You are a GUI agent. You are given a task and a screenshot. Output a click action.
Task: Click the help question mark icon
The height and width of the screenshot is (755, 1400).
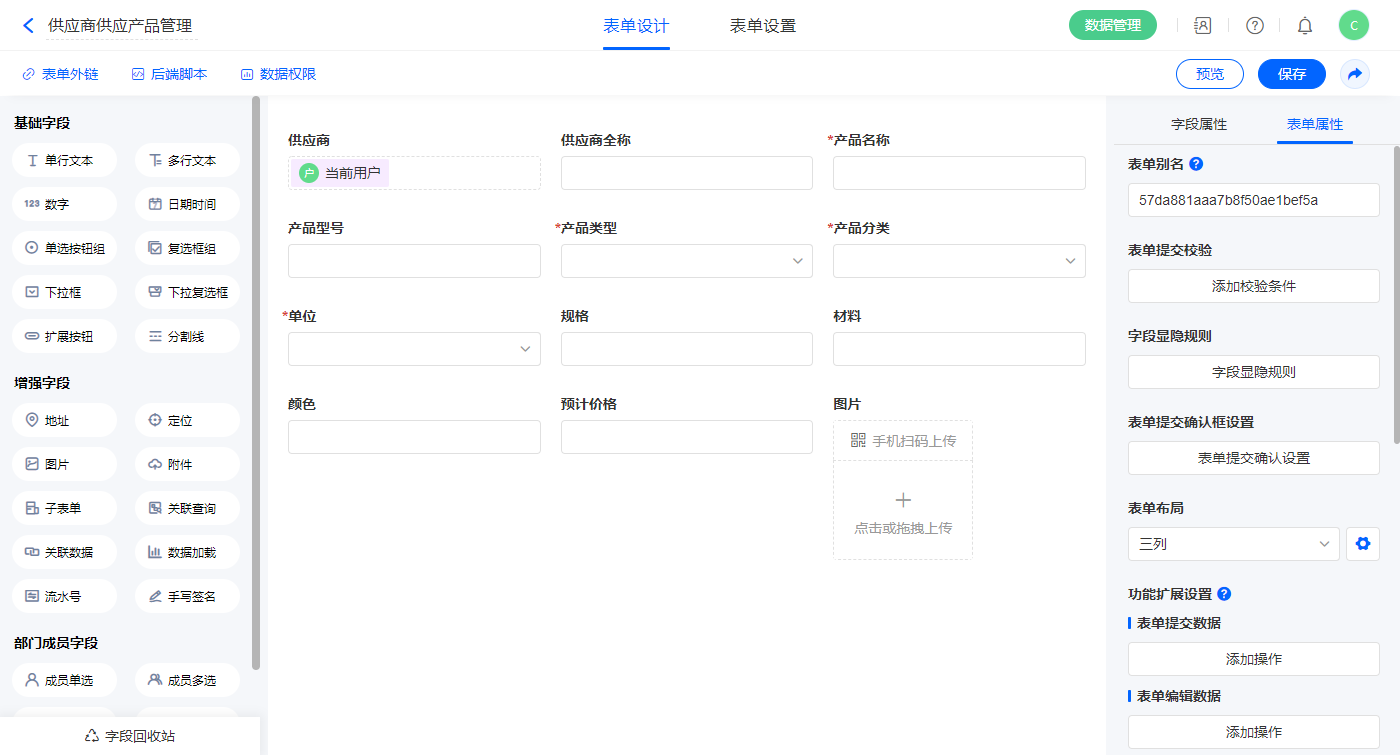pos(1254,26)
